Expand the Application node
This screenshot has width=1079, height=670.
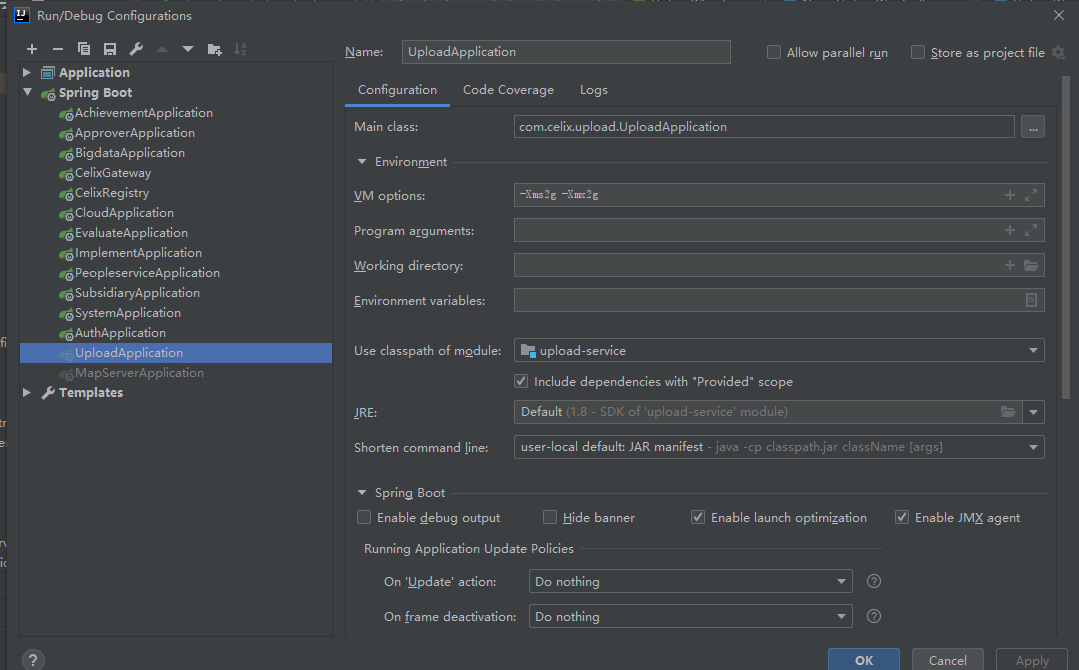[x=27, y=72]
